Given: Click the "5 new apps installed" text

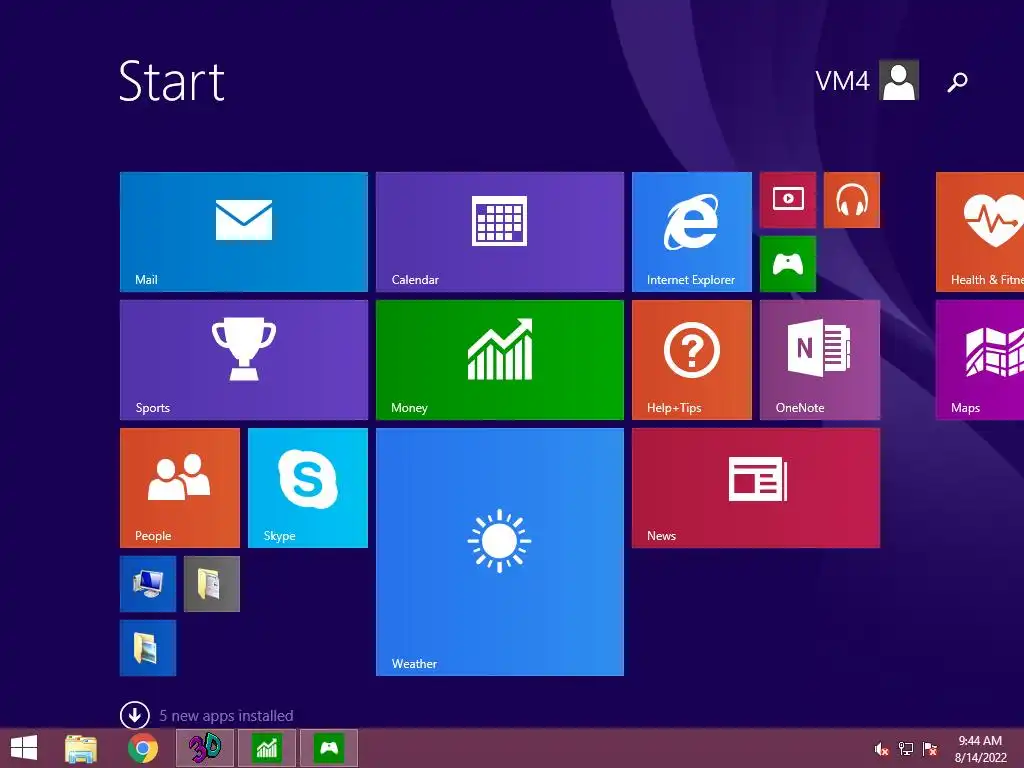Looking at the screenshot, I should point(226,716).
